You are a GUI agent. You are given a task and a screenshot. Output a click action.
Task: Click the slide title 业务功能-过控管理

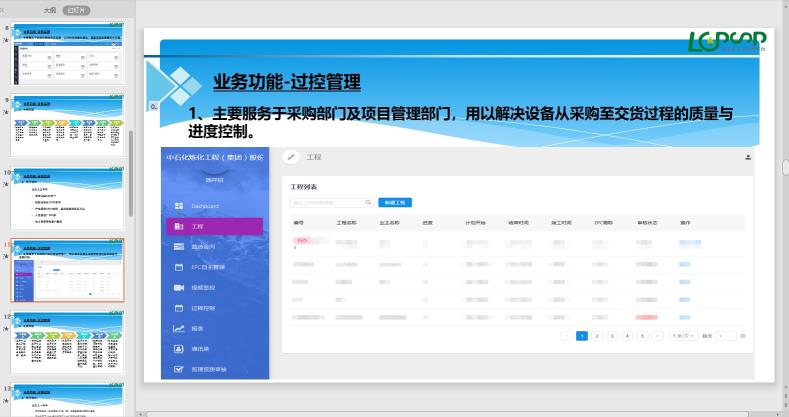point(287,82)
